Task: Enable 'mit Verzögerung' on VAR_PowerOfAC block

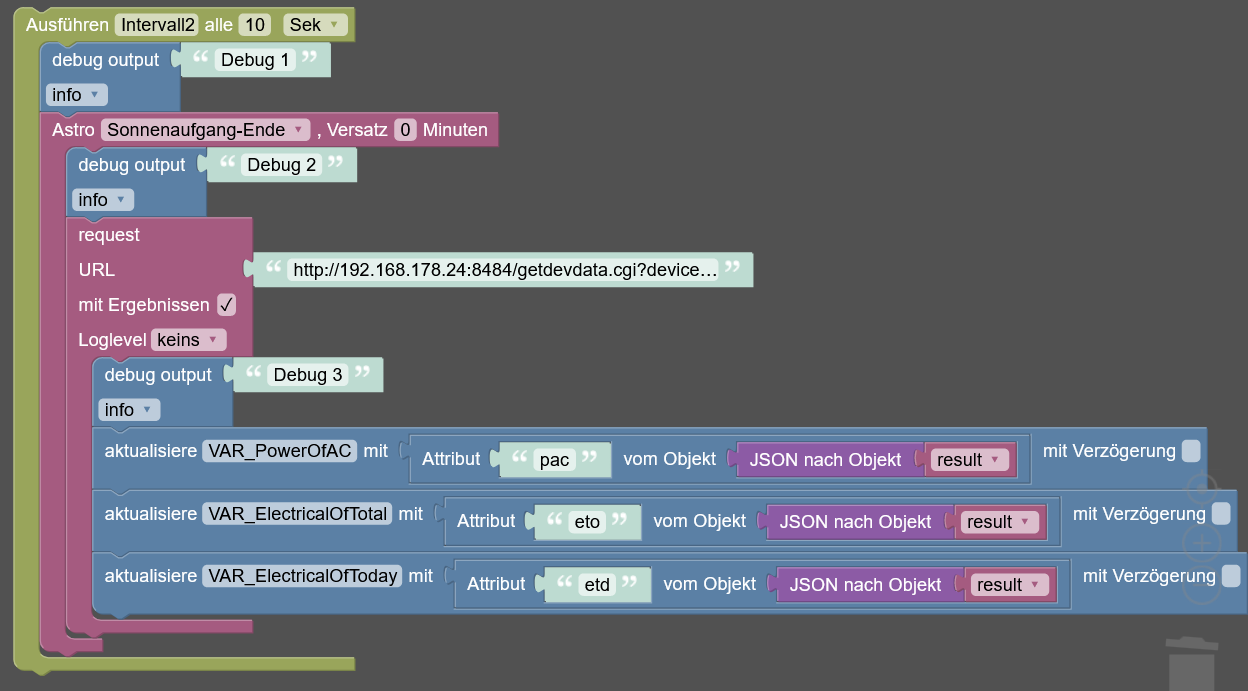Action: click(1190, 451)
